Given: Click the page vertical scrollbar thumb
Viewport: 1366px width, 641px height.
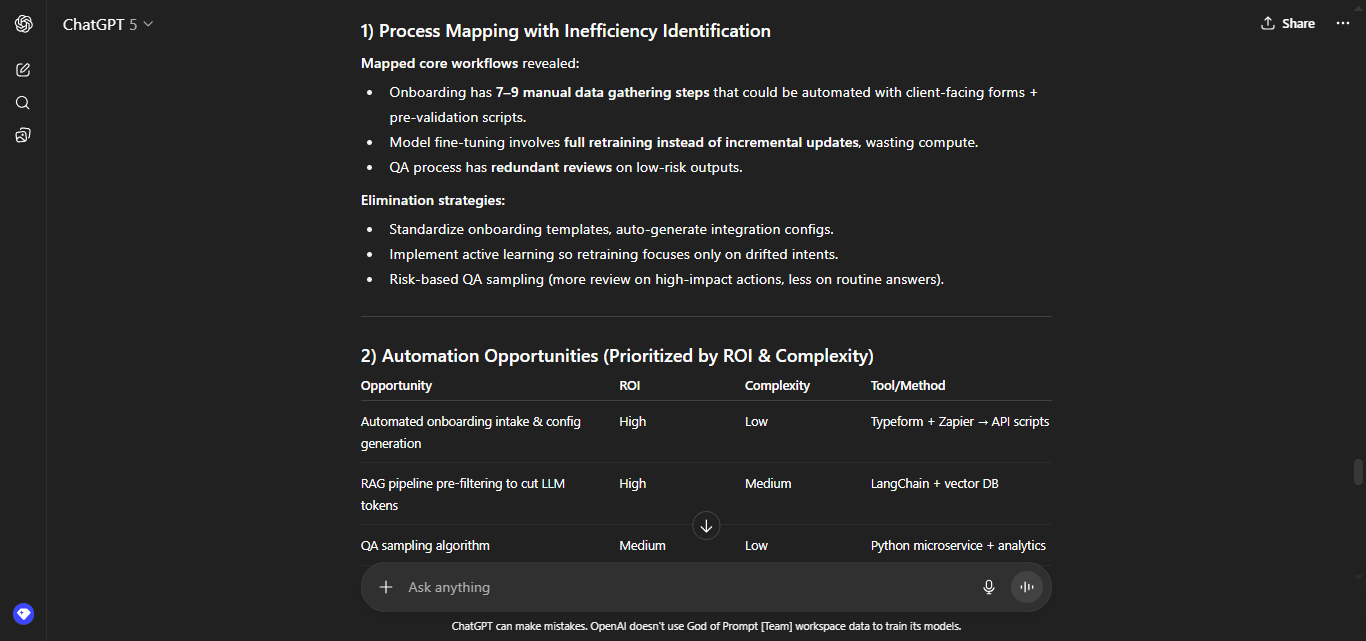Looking at the screenshot, I should (x=1358, y=471).
